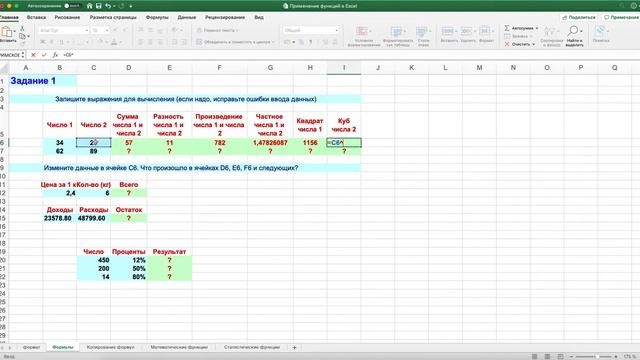This screenshot has width=640, height=360.
Task: Click font color letter A icon
Action: click(114, 42)
